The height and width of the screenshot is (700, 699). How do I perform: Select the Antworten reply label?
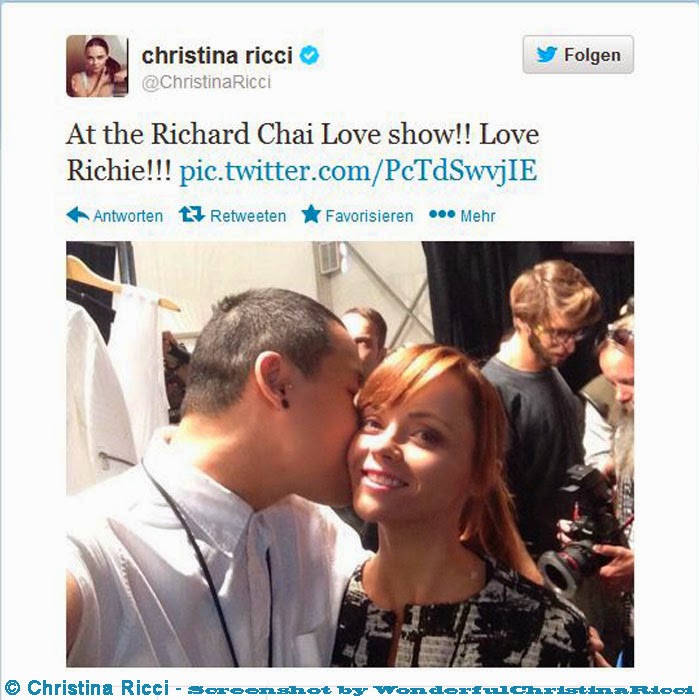[x=128, y=216]
